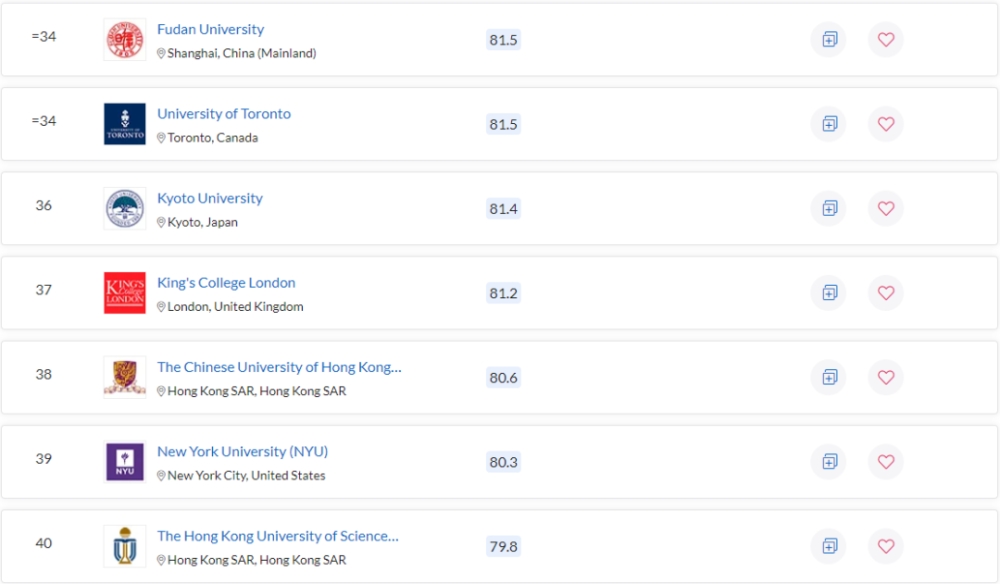1000x584 pixels.
Task: Open Kyoto University link
Action: pos(210,198)
